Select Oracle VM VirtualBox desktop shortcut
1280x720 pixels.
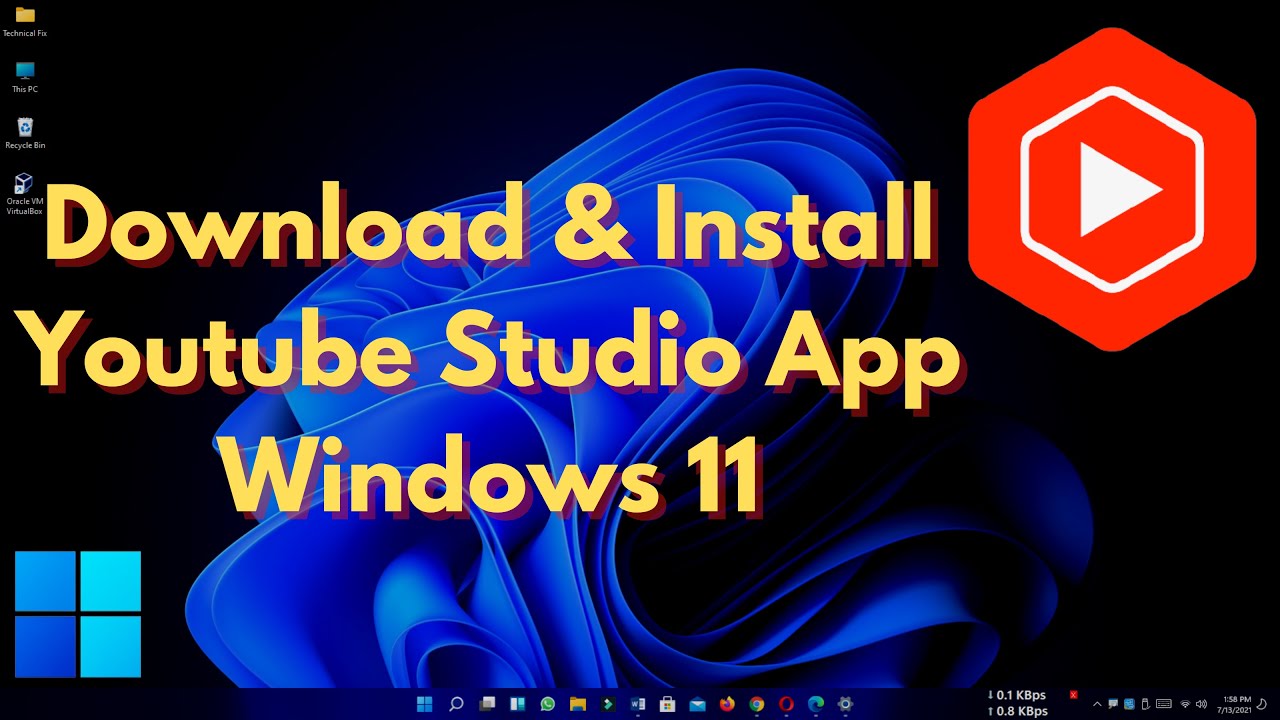point(25,194)
